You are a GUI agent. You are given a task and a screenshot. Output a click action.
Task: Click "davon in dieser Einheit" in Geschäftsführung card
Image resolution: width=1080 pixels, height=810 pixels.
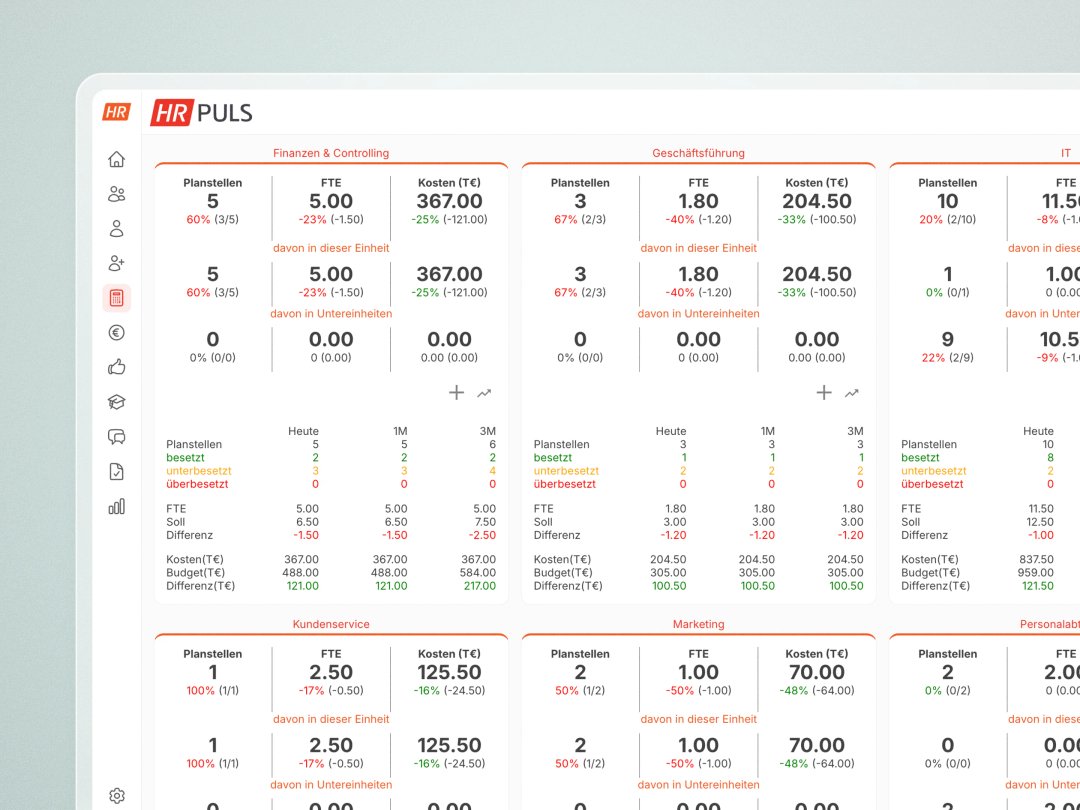coord(698,248)
